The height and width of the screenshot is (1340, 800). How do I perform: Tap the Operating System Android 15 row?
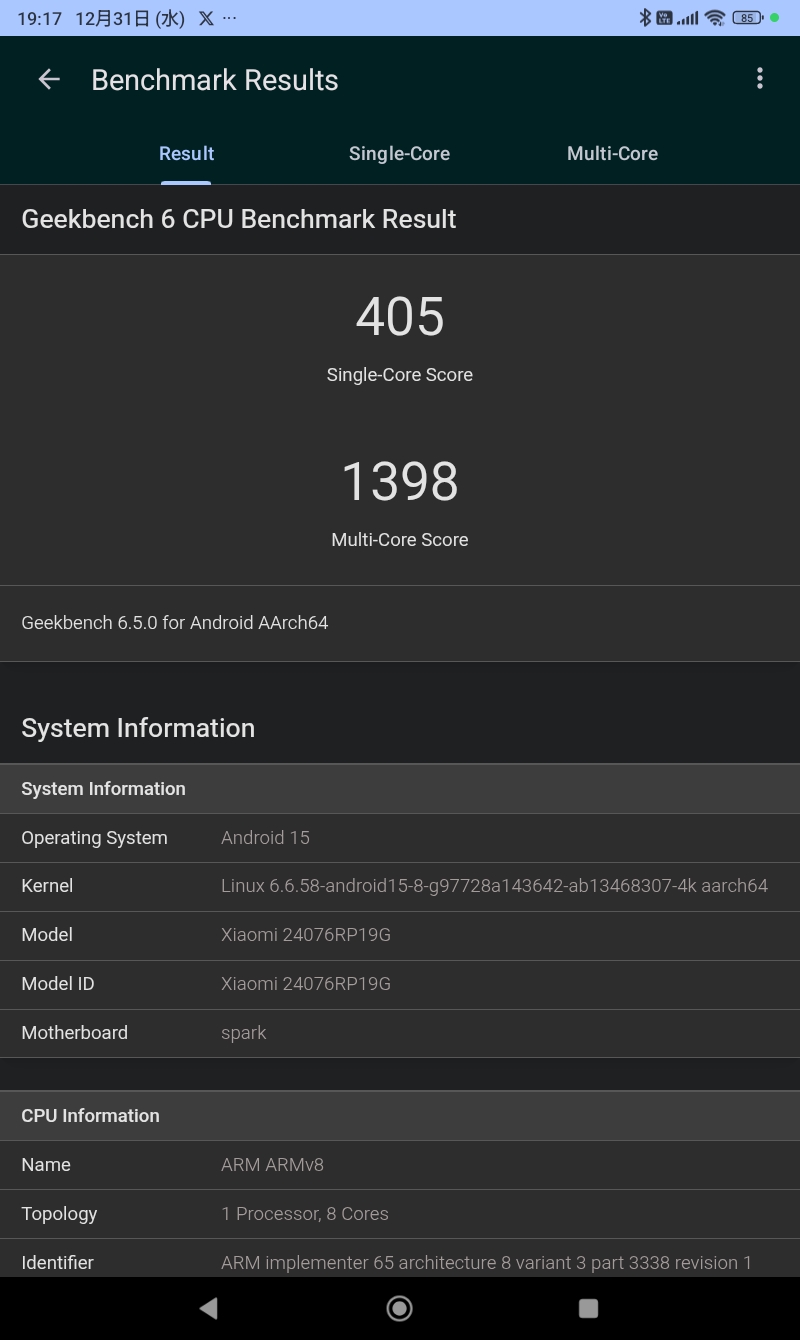400,838
